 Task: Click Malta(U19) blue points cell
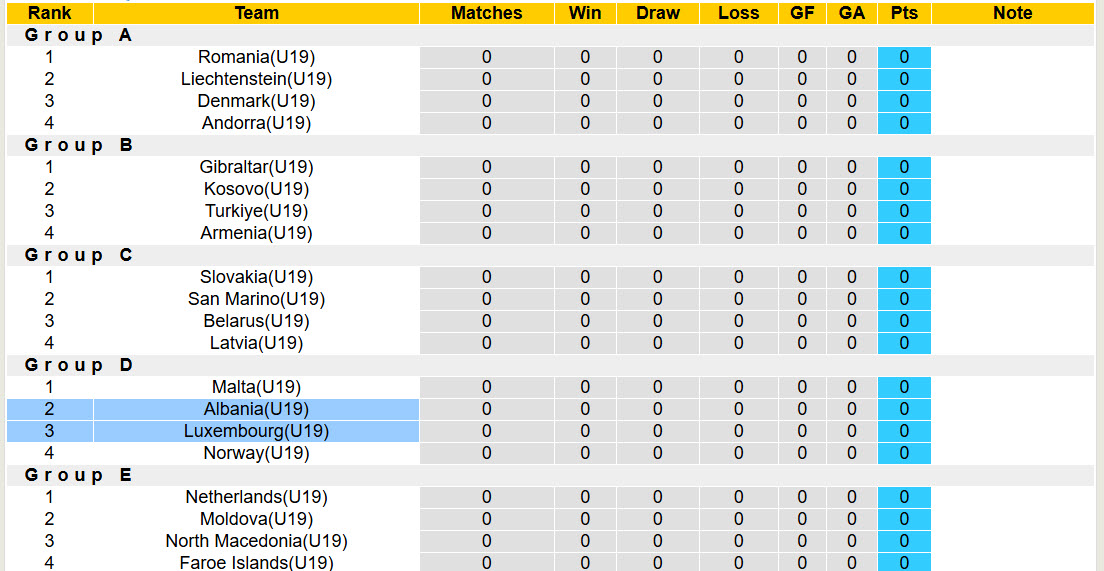pyautogui.click(x=904, y=387)
